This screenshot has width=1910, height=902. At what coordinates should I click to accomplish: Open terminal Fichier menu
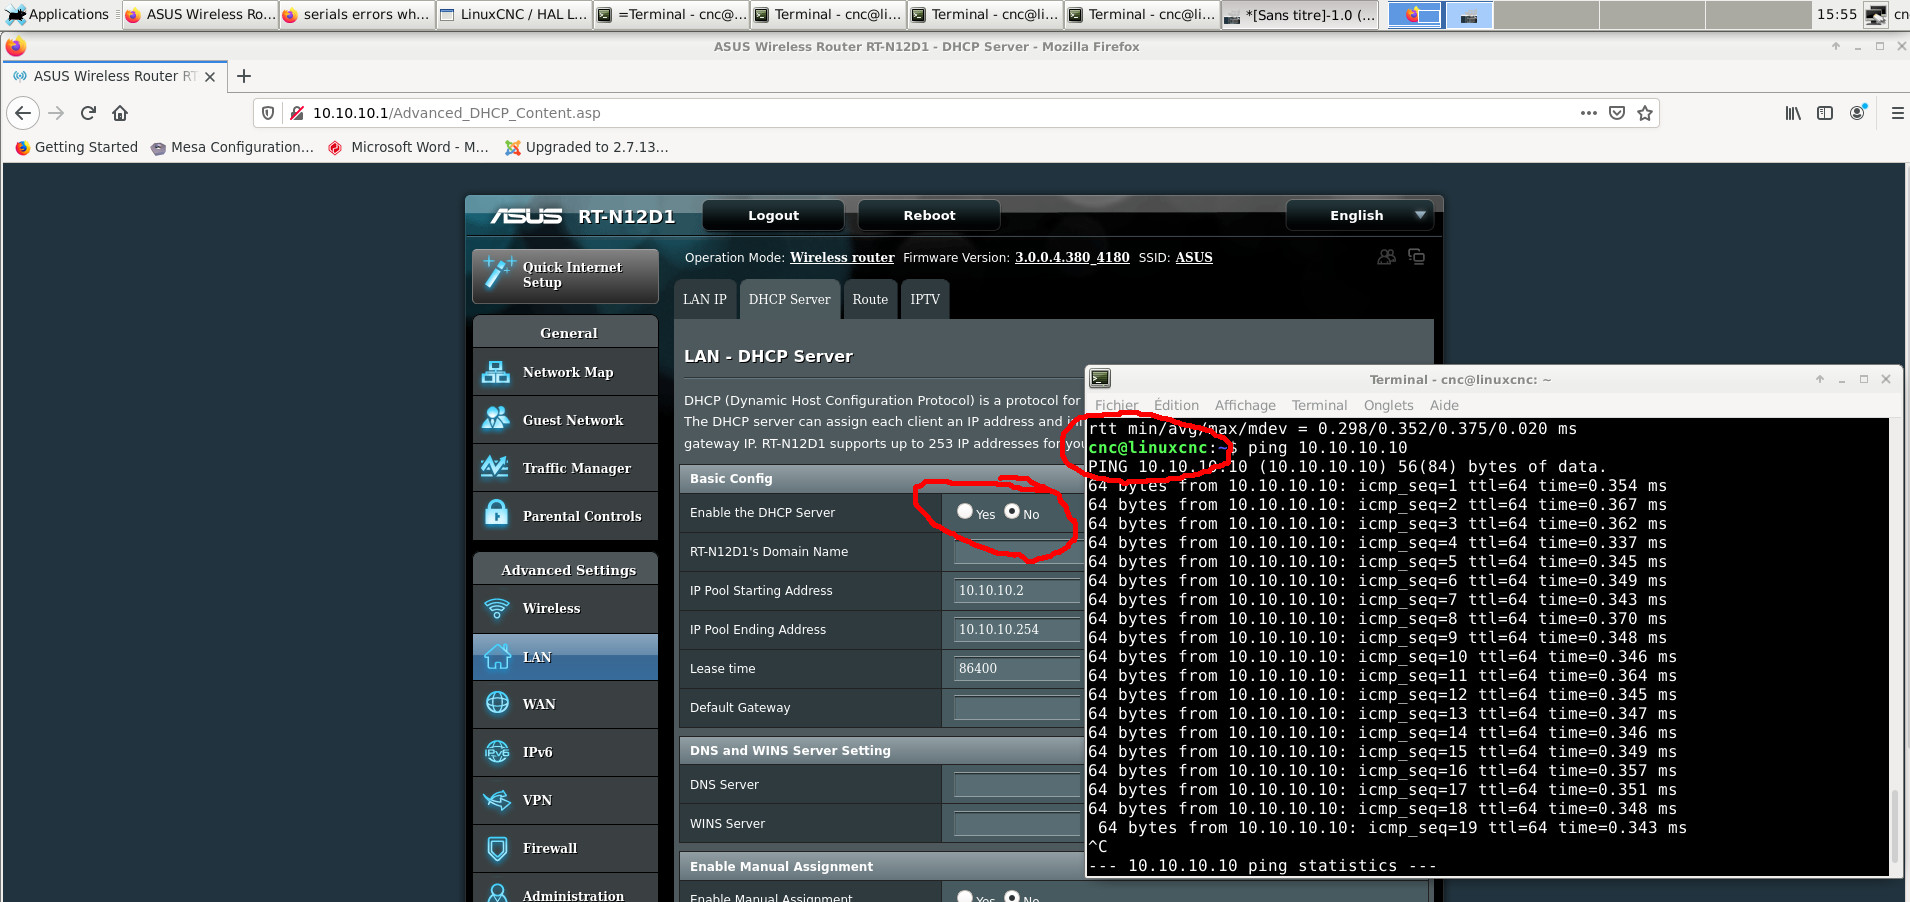click(1116, 405)
